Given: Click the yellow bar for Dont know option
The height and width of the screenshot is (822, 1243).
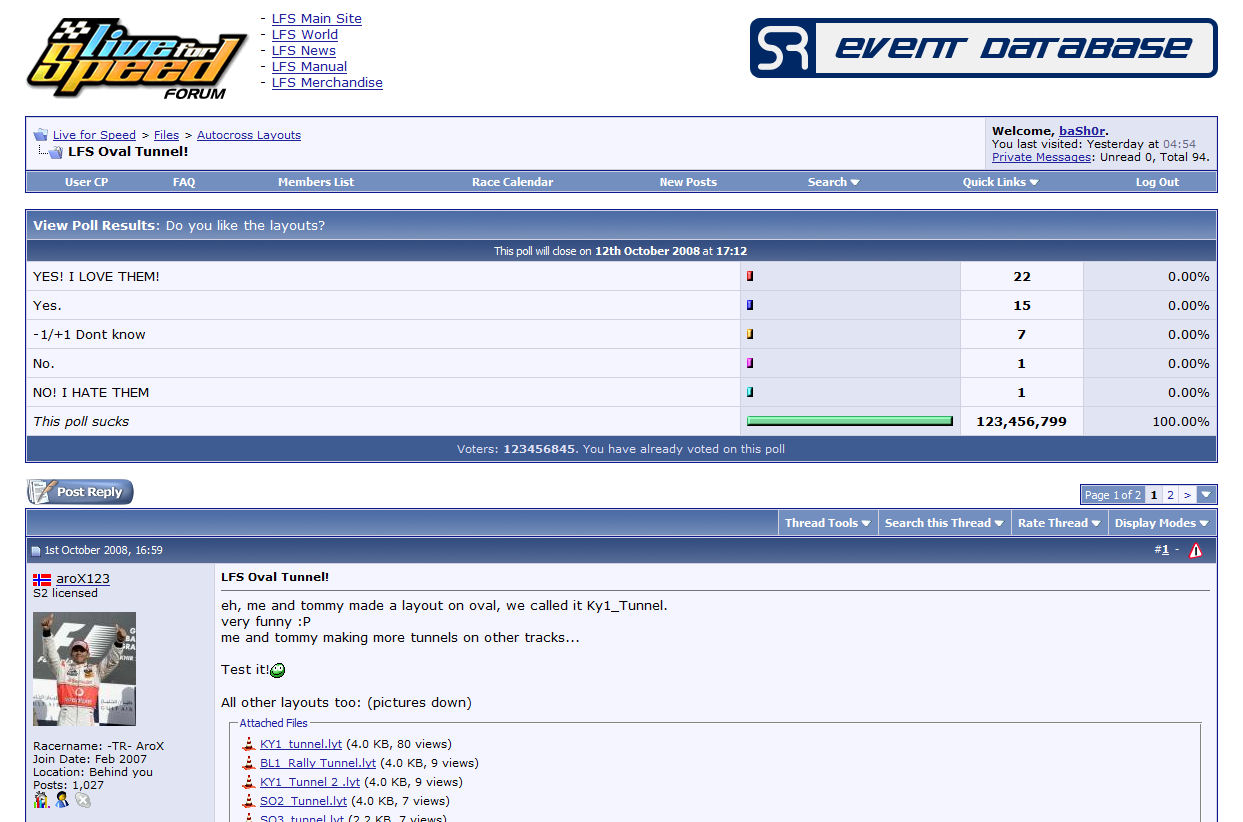Looking at the screenshot, I should click(x=750, y=334).
